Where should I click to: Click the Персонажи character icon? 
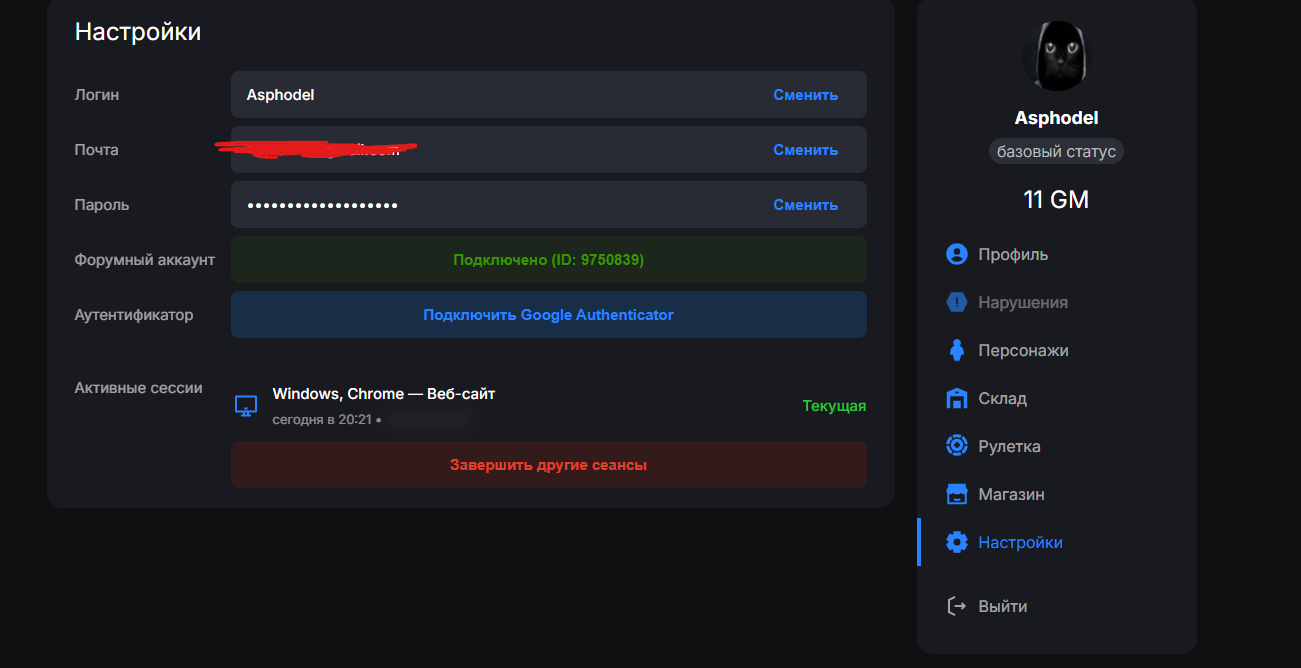click(957, 350)
